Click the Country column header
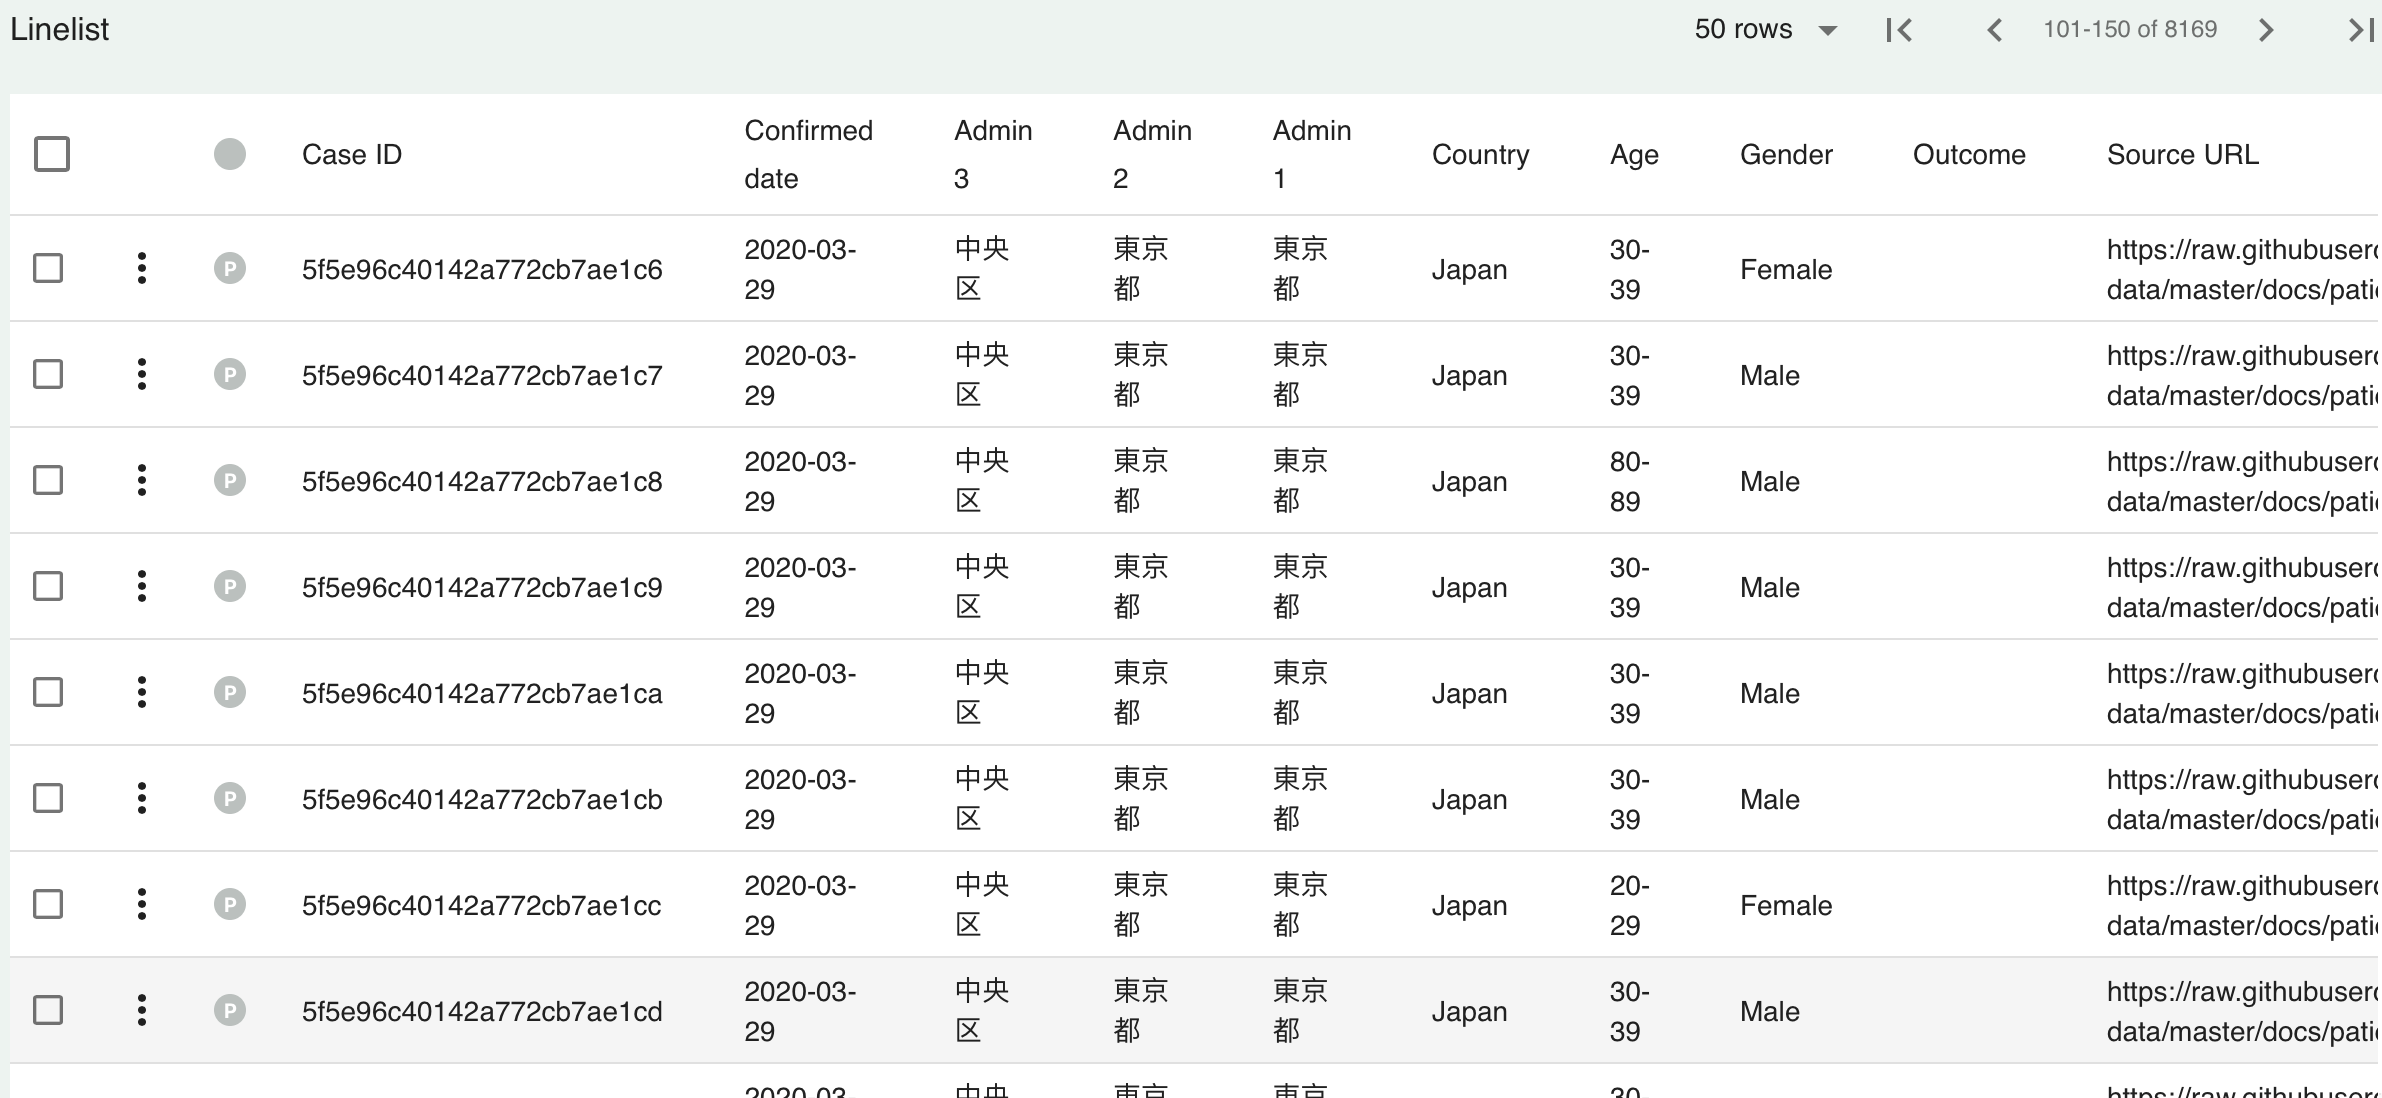Screen dimensions: 2382x1098 1481,154
